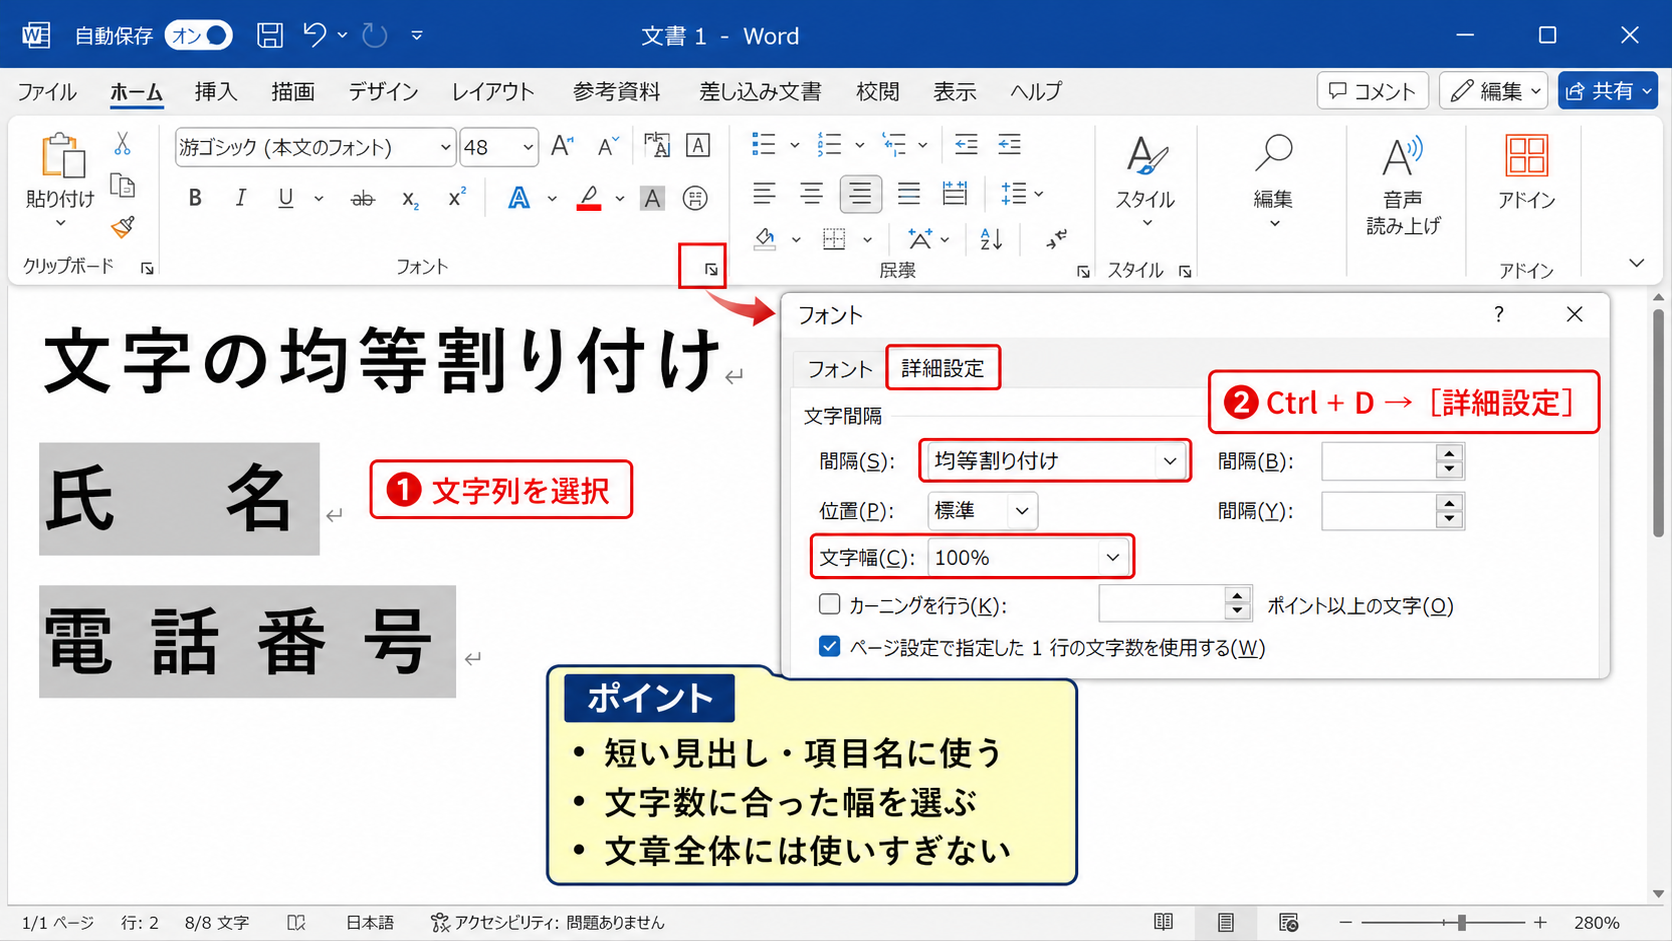Switch to Read Mode view in status bar
Image resolution: width=1672 pixels, height=941 pixels.
pyautogui.click(x=1163, y=922)
